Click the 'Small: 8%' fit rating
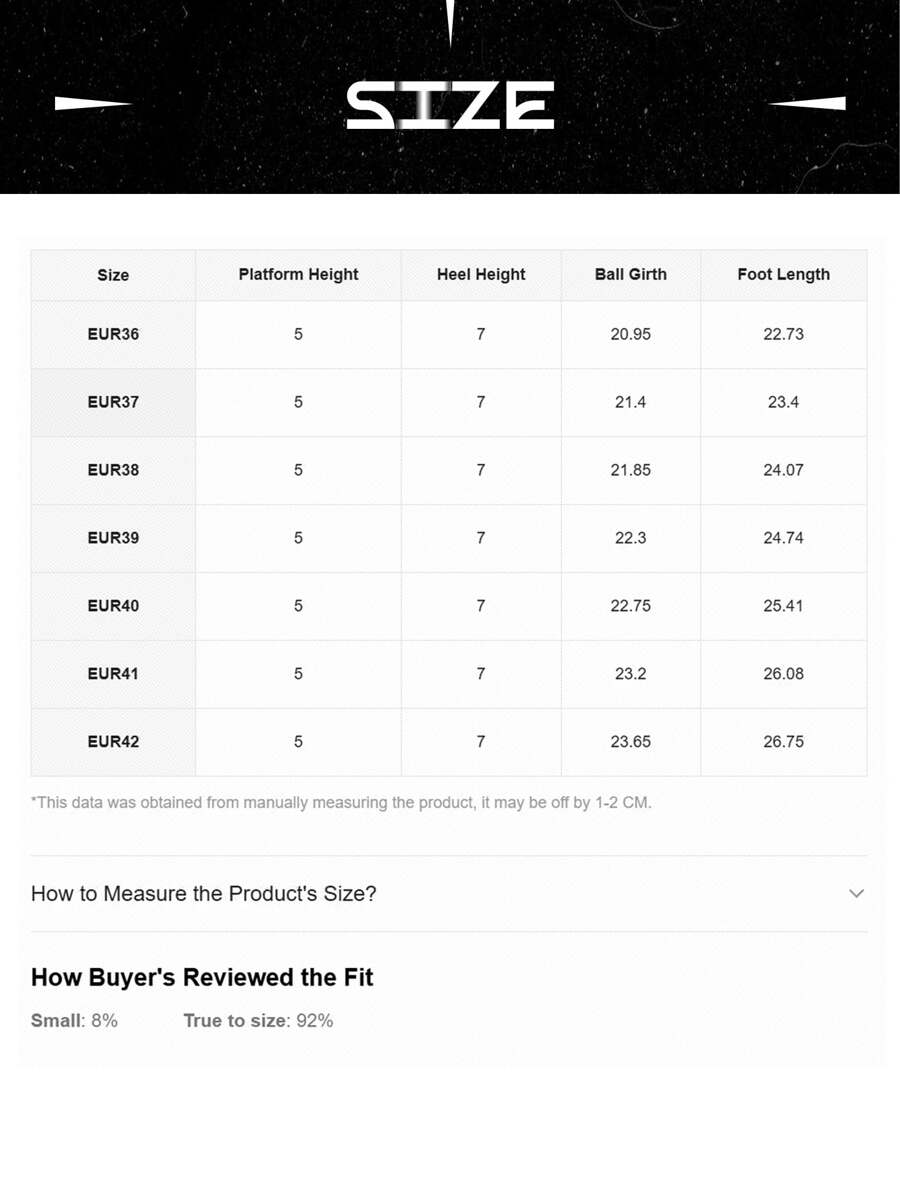Viewport: 900px width, 1198px height. (x=74, y=1020)
